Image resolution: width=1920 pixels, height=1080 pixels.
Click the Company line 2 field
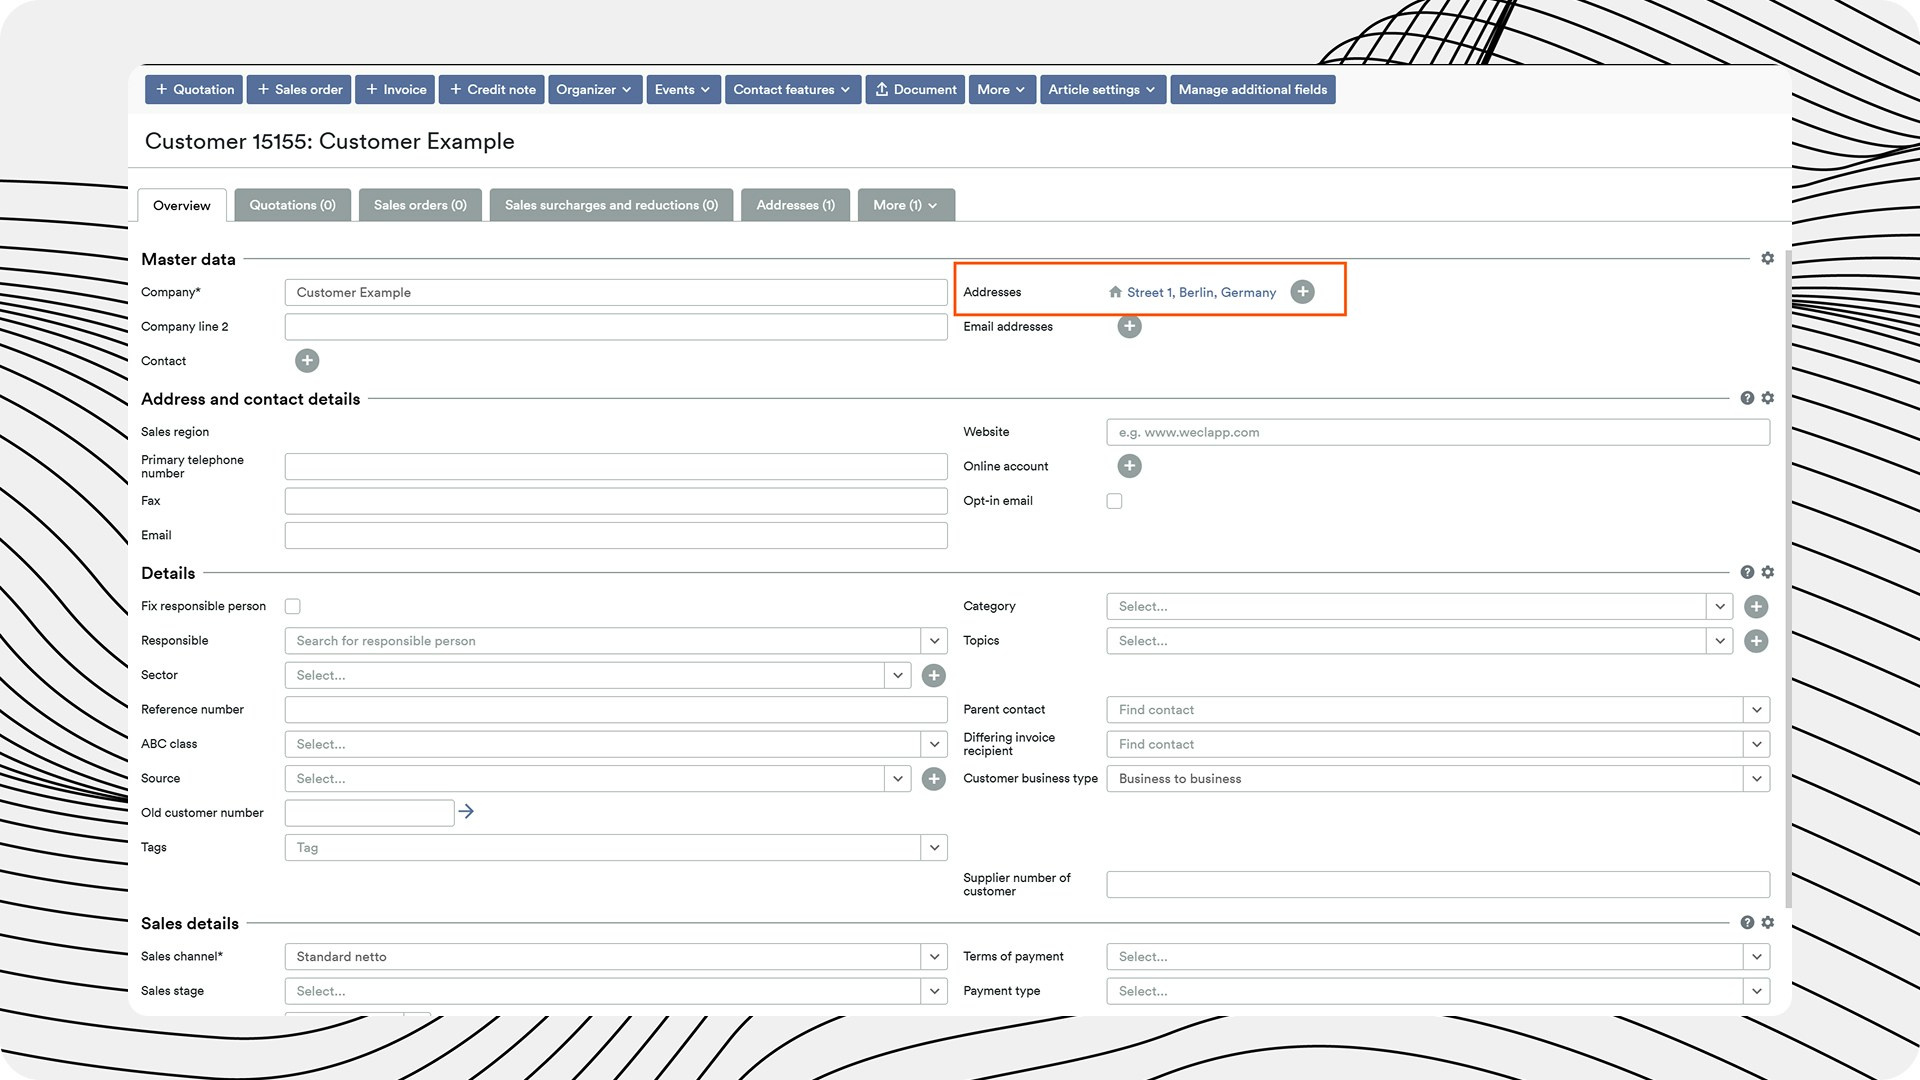[616, 327]
